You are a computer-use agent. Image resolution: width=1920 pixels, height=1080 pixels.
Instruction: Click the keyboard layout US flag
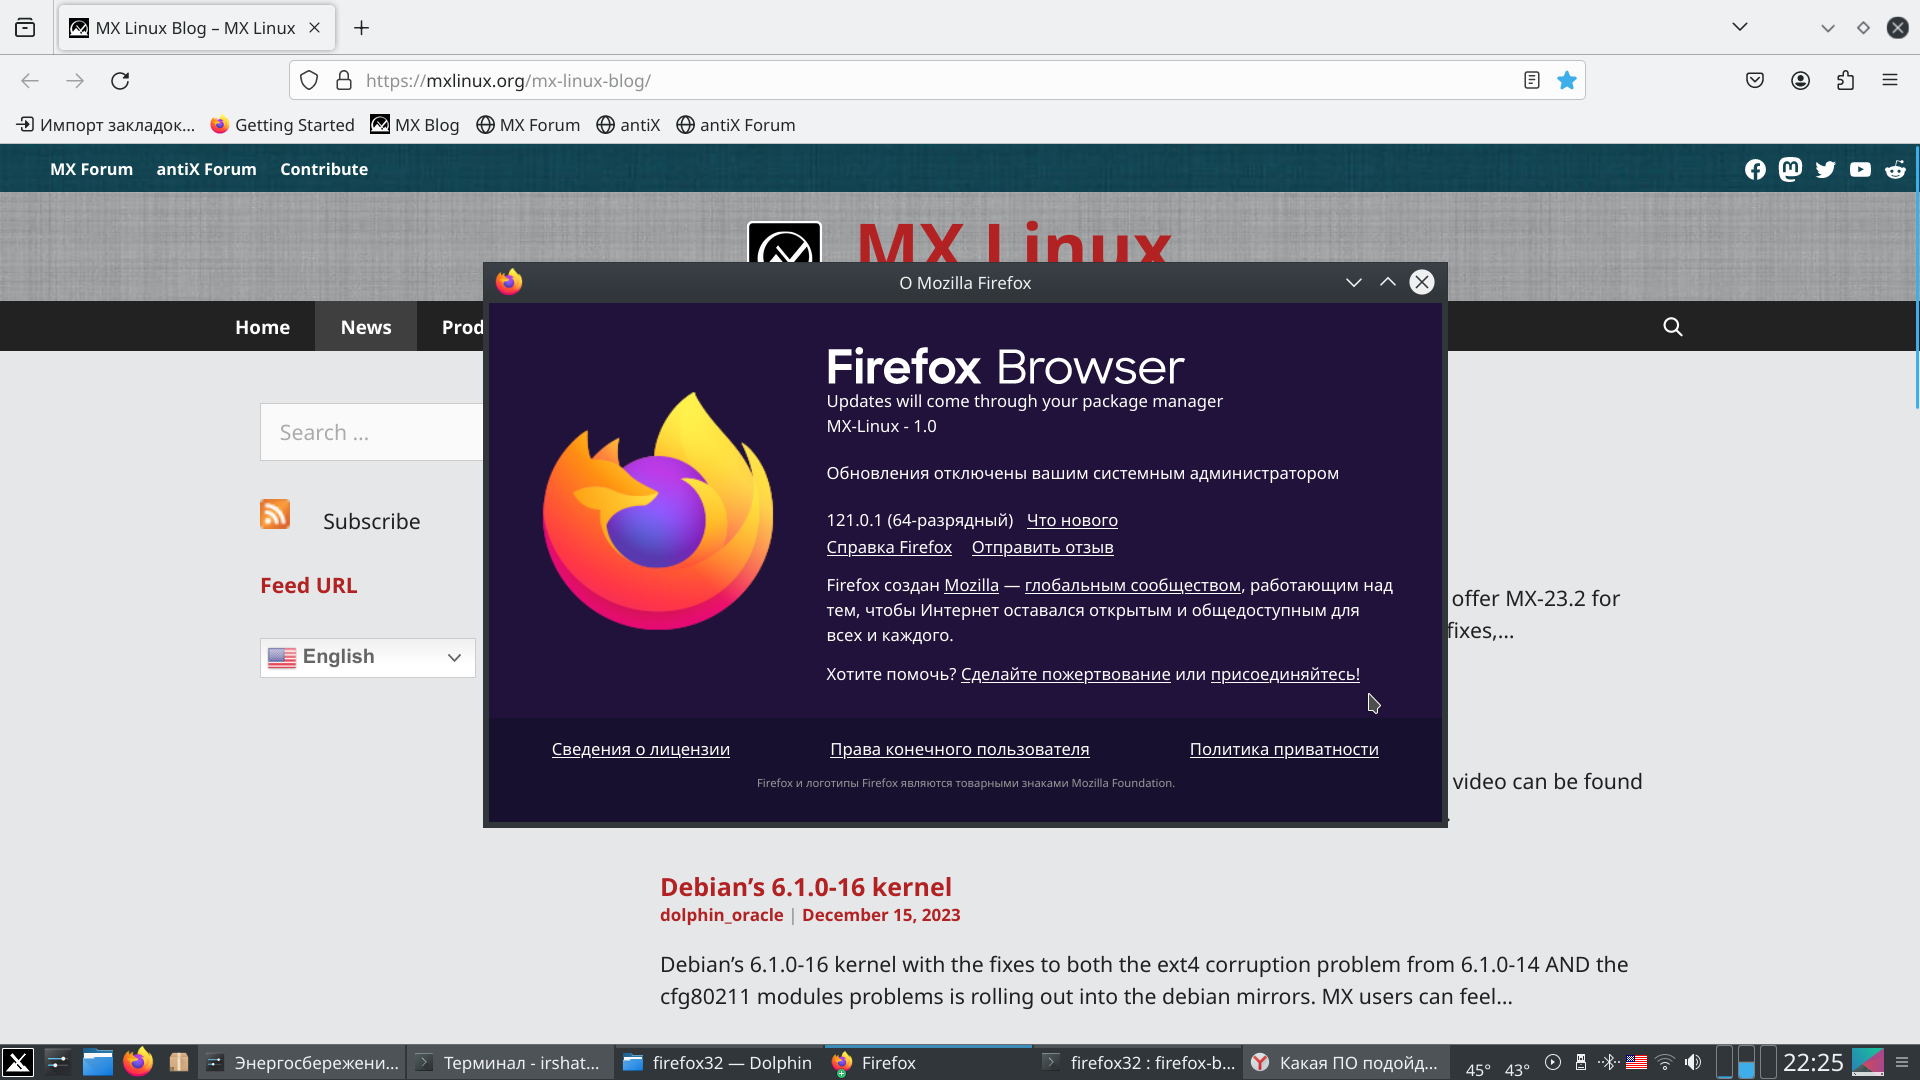pos(1636,1062)
